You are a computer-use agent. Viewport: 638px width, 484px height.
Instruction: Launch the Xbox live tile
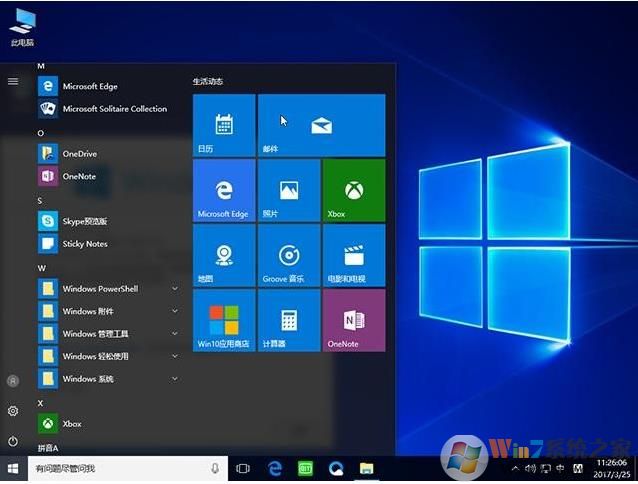click(x=354, y=191)
